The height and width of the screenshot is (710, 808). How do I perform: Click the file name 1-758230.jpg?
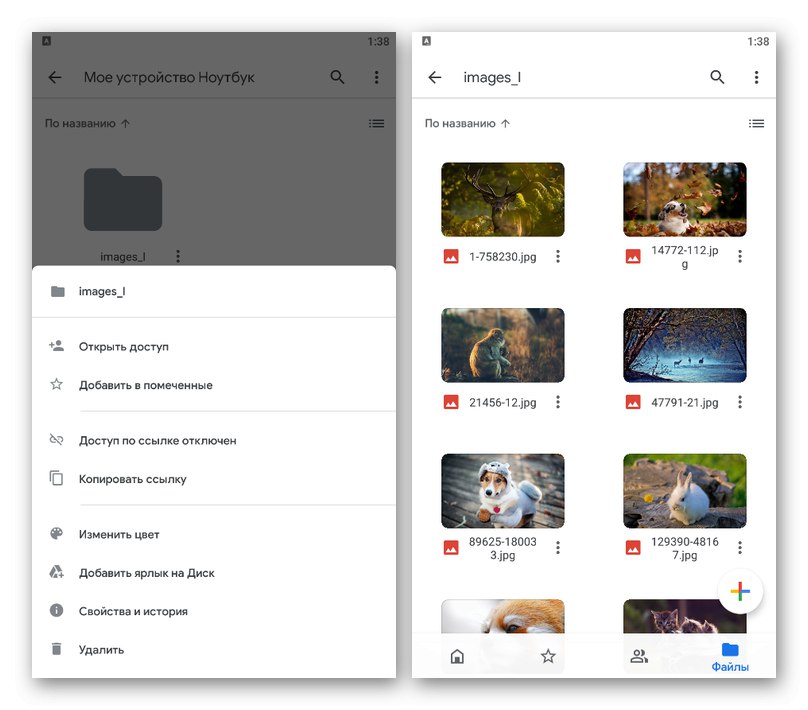tap(502, 257)
